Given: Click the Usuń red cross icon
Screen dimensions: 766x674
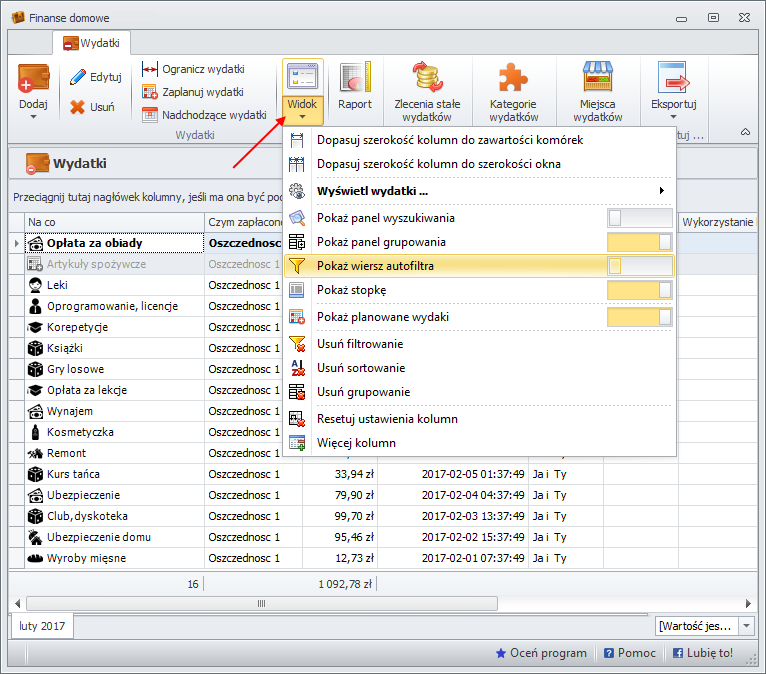Looking at the screenshot, I should coord(78,107).
